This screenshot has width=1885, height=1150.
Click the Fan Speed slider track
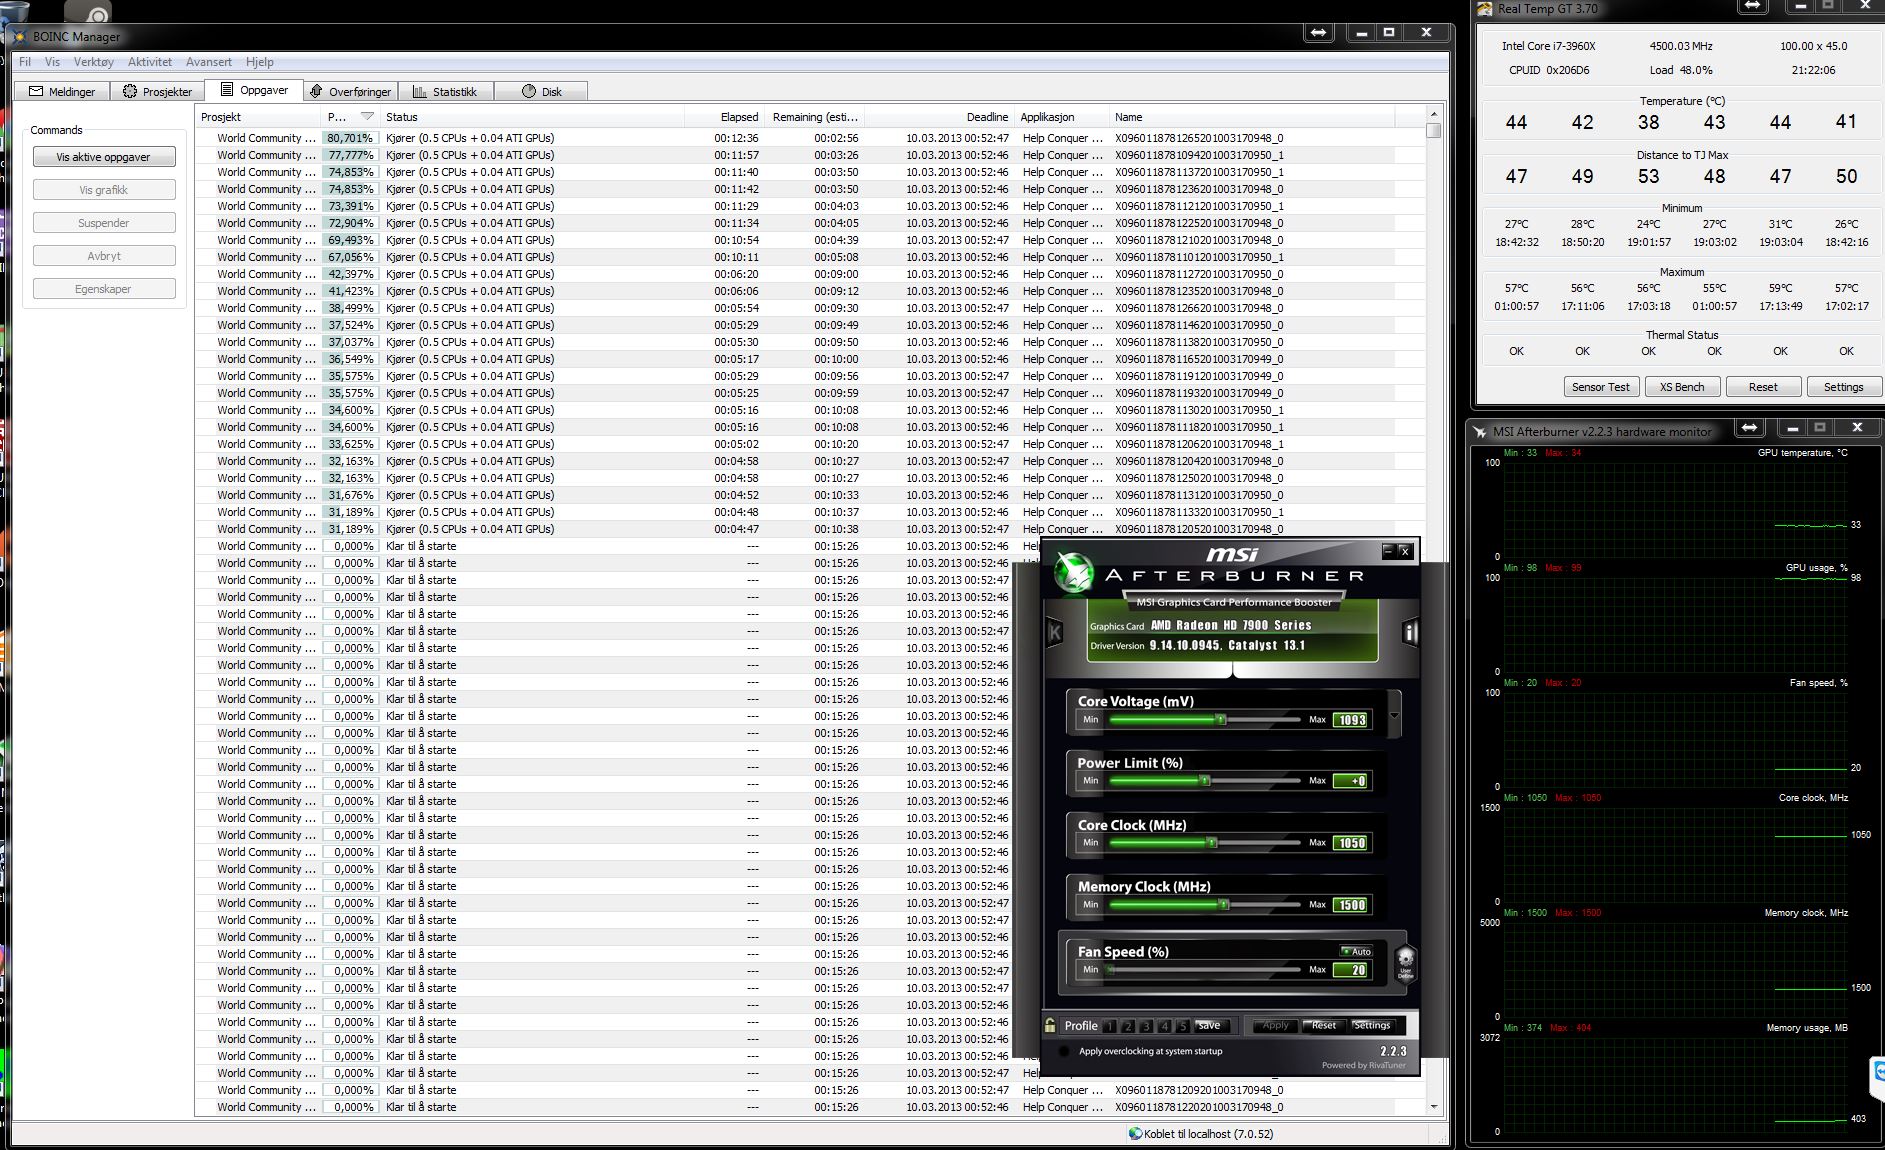(1204, 970)
